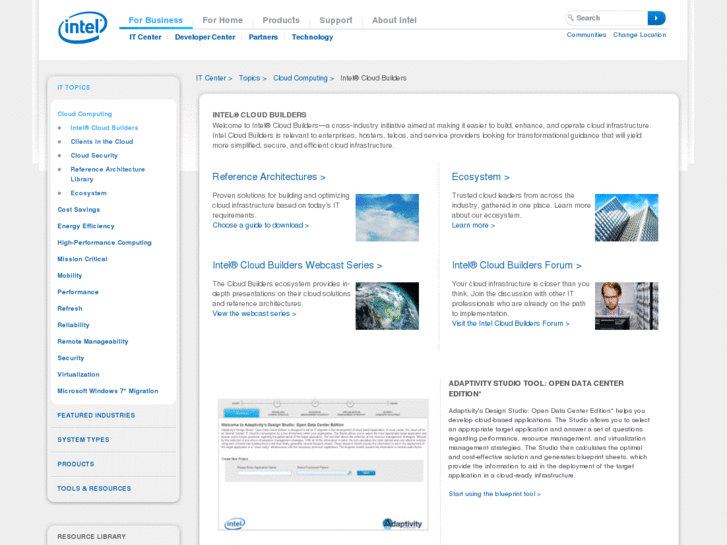Open the About Intel tab

tap(394, 20)
